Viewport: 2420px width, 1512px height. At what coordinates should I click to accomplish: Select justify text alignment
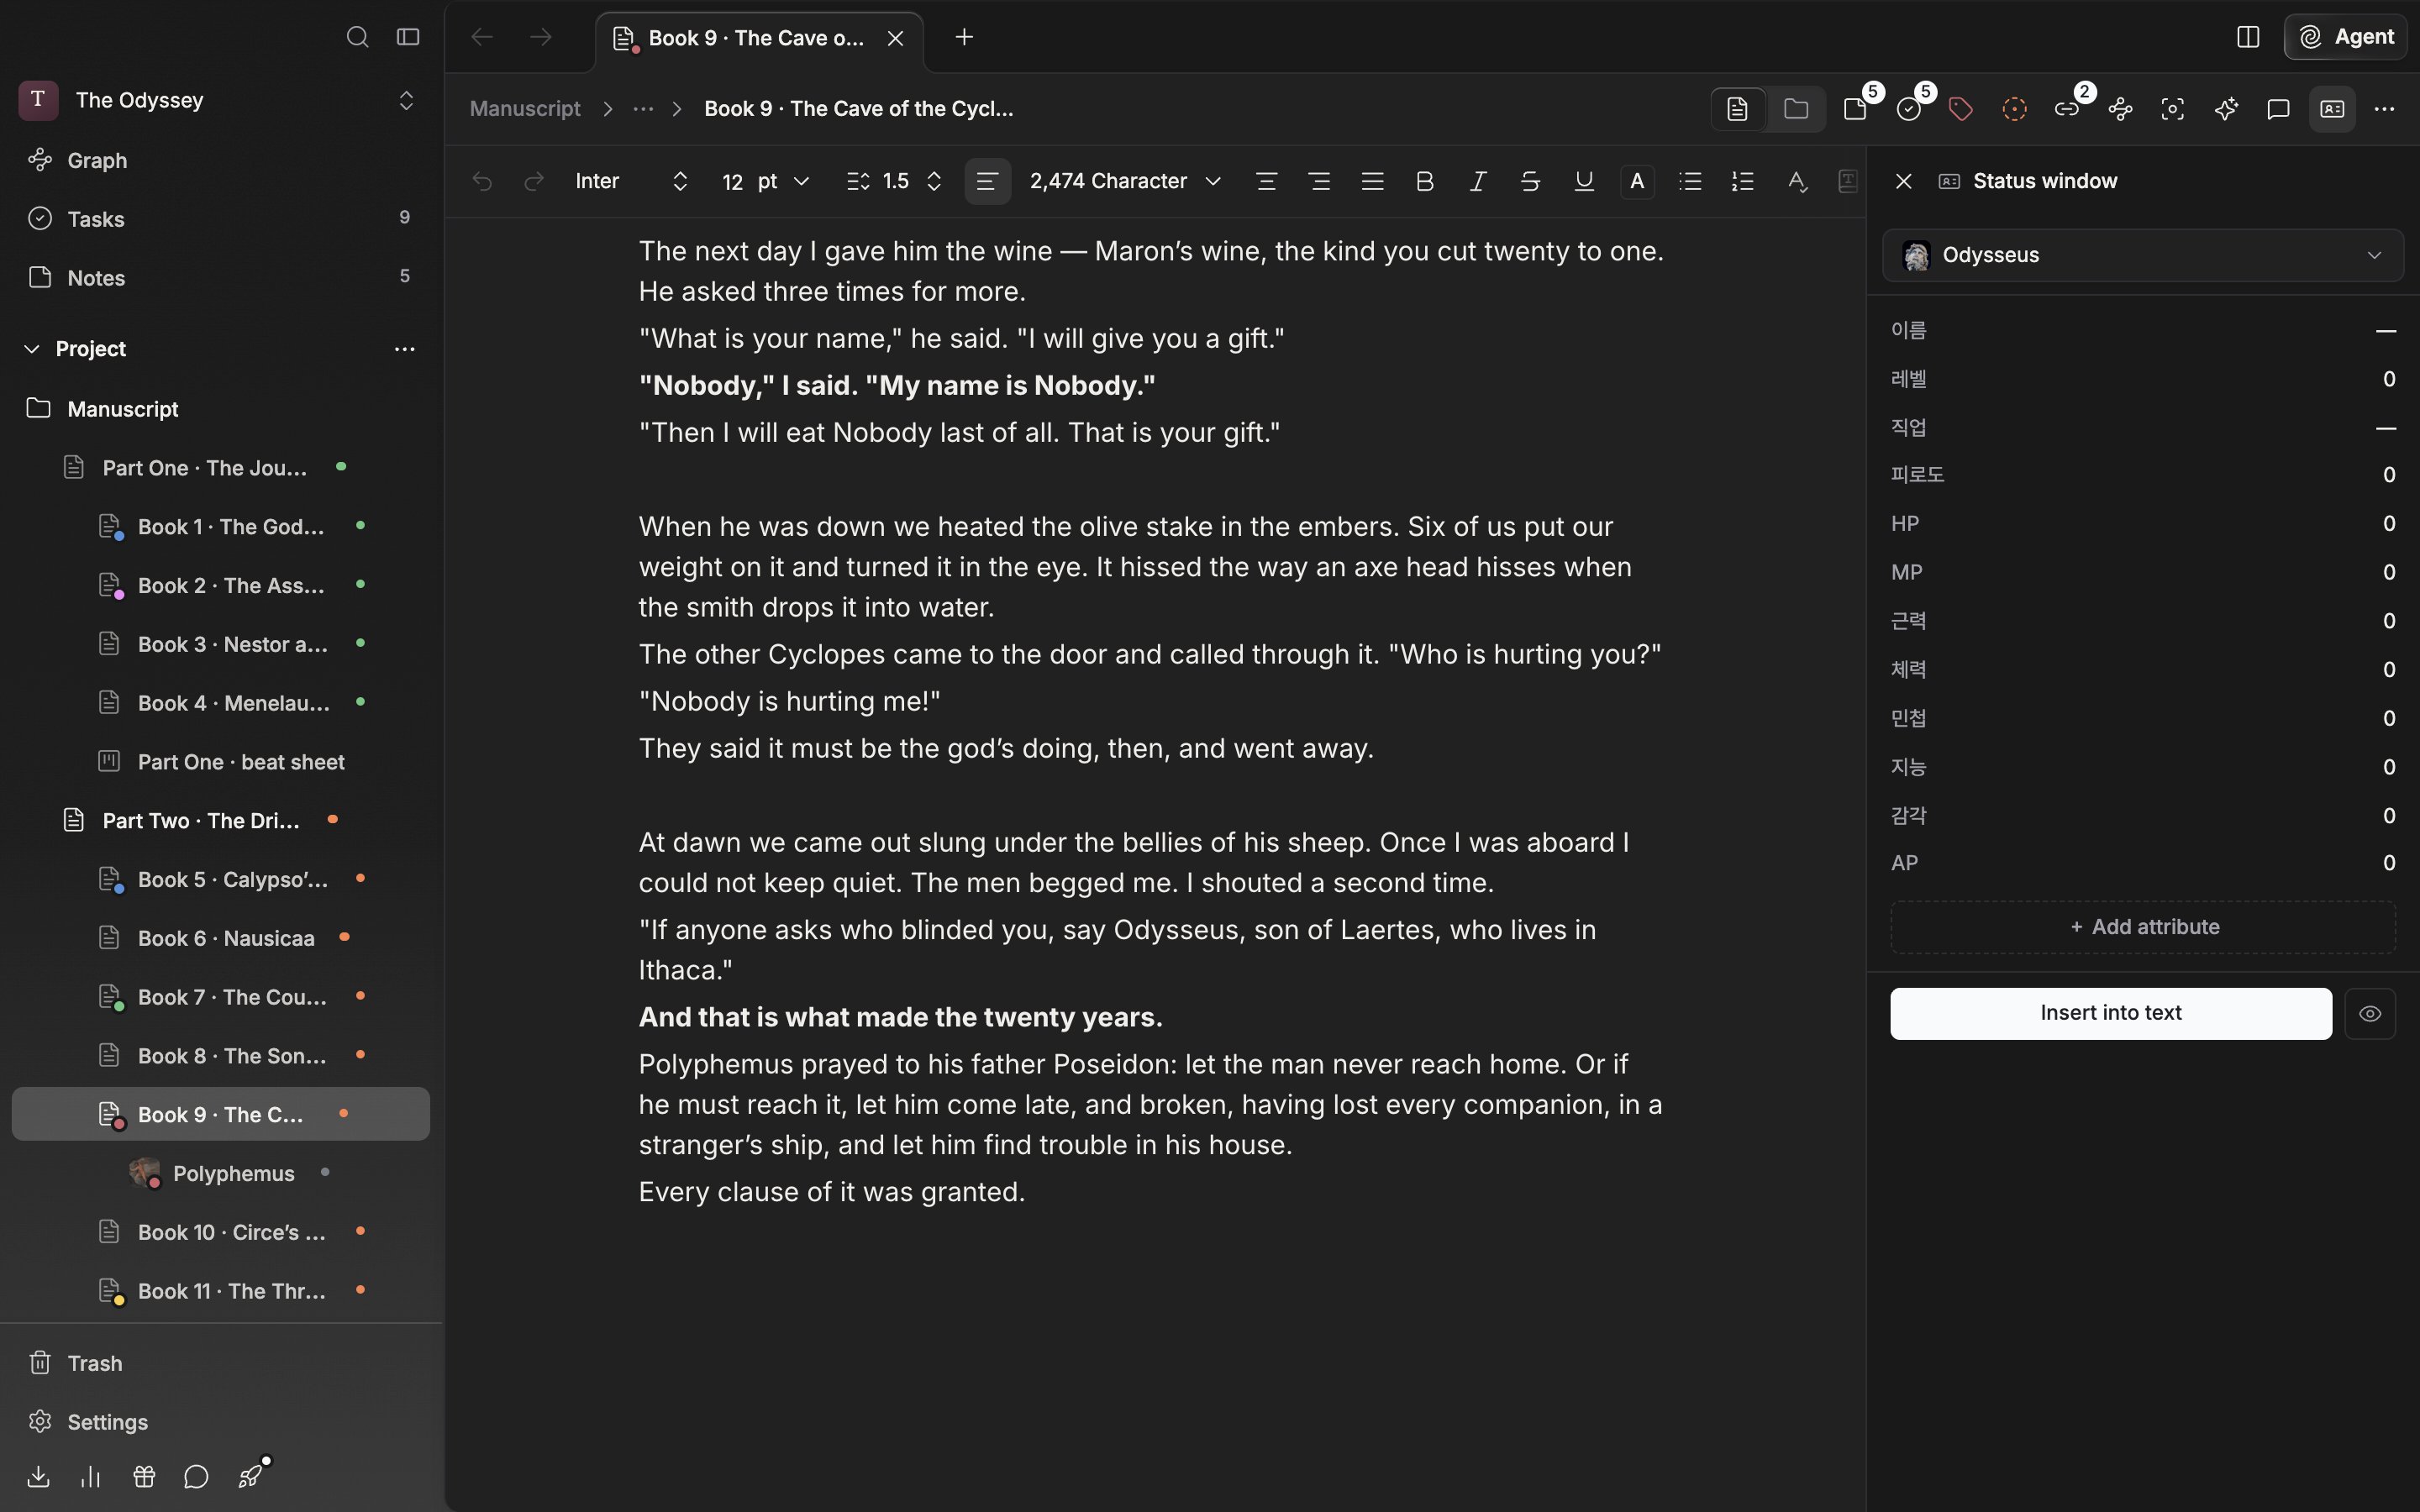pyautogui.click(x=1372, y=181)
